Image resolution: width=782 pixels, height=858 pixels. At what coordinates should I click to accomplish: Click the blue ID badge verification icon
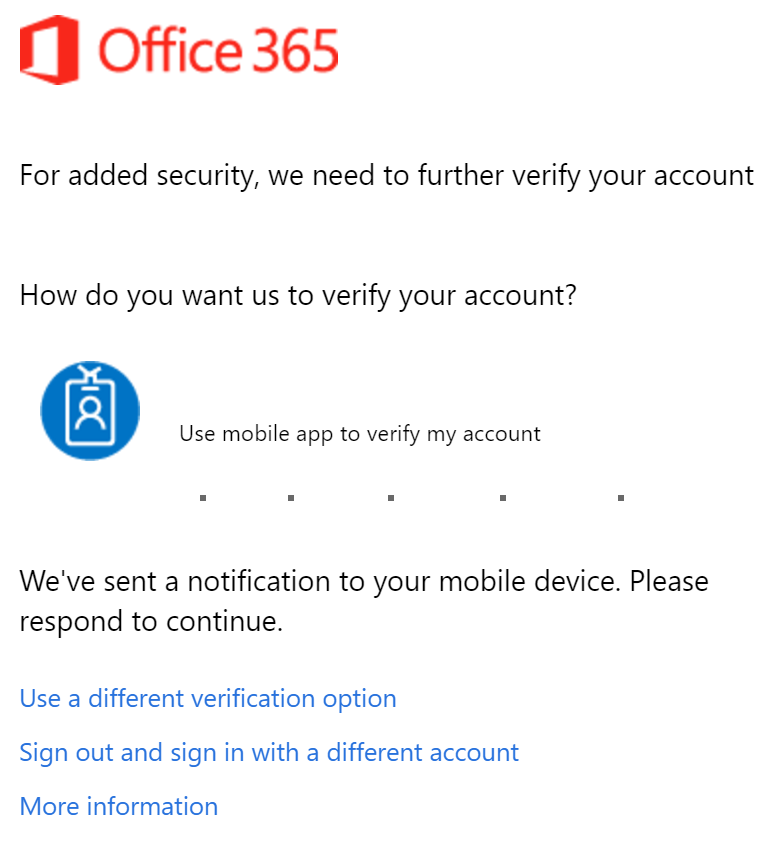point(90,411)
